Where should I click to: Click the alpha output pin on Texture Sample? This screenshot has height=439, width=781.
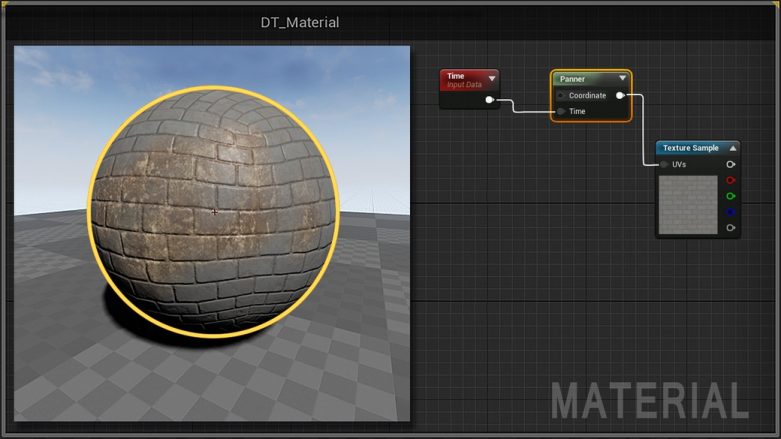point(731,228)
